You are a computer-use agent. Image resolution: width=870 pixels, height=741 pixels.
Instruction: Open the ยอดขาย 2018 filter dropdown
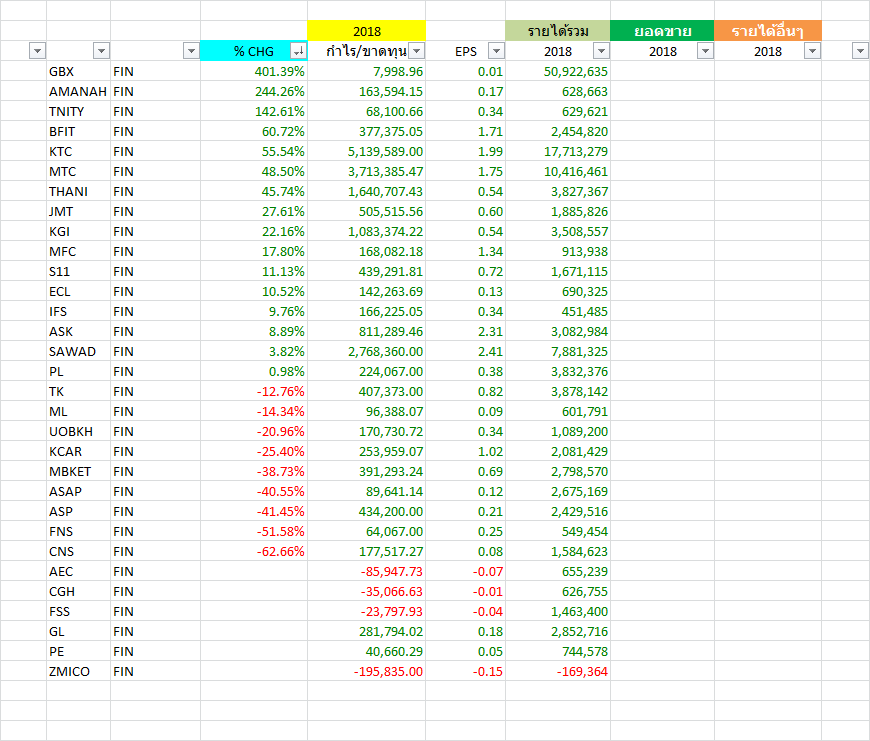coord(705,51)
